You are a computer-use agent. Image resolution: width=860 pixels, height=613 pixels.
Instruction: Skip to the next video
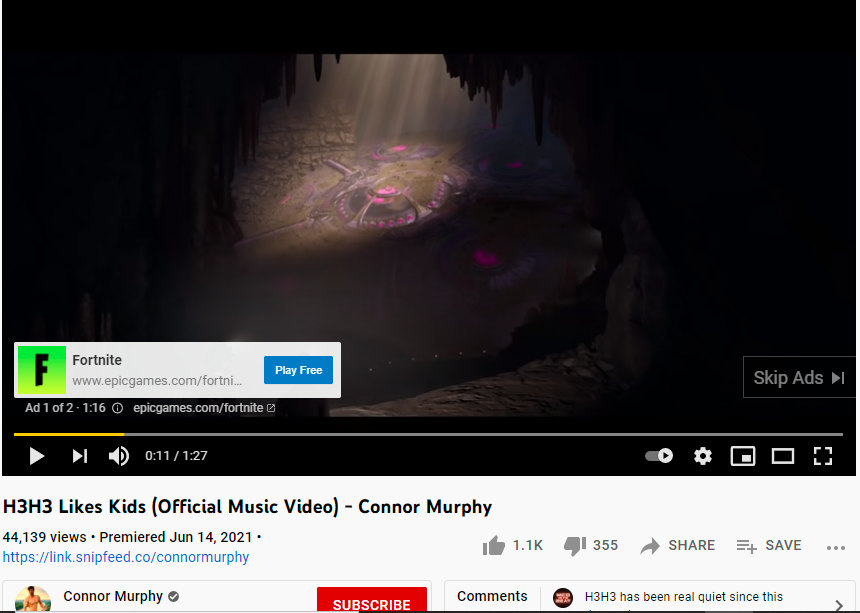coord(80,456)
